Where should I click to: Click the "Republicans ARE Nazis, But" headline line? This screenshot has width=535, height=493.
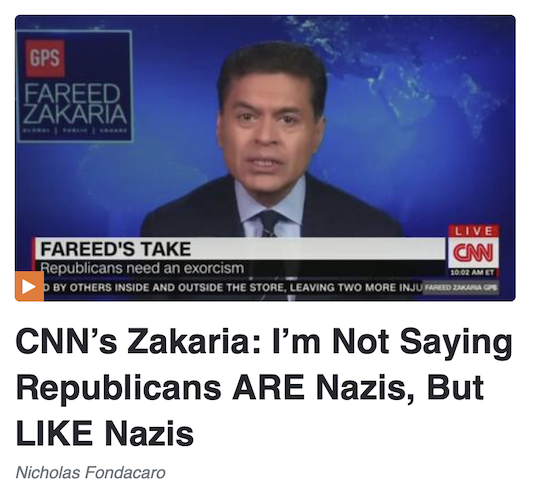tap(250, 388)
